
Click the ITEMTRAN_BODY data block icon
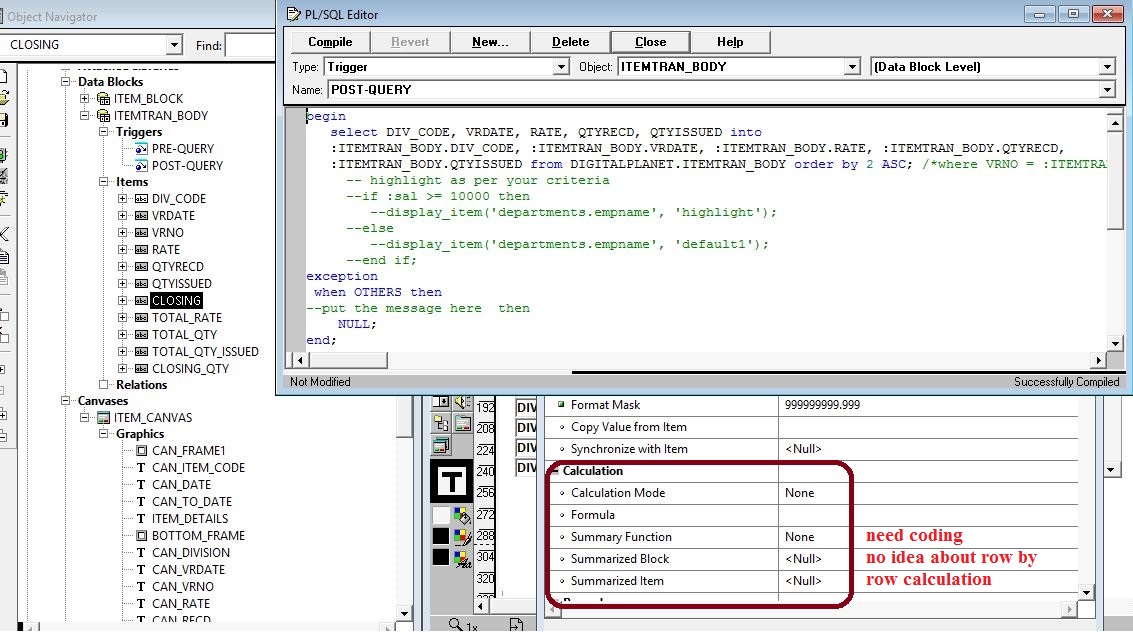103,116
